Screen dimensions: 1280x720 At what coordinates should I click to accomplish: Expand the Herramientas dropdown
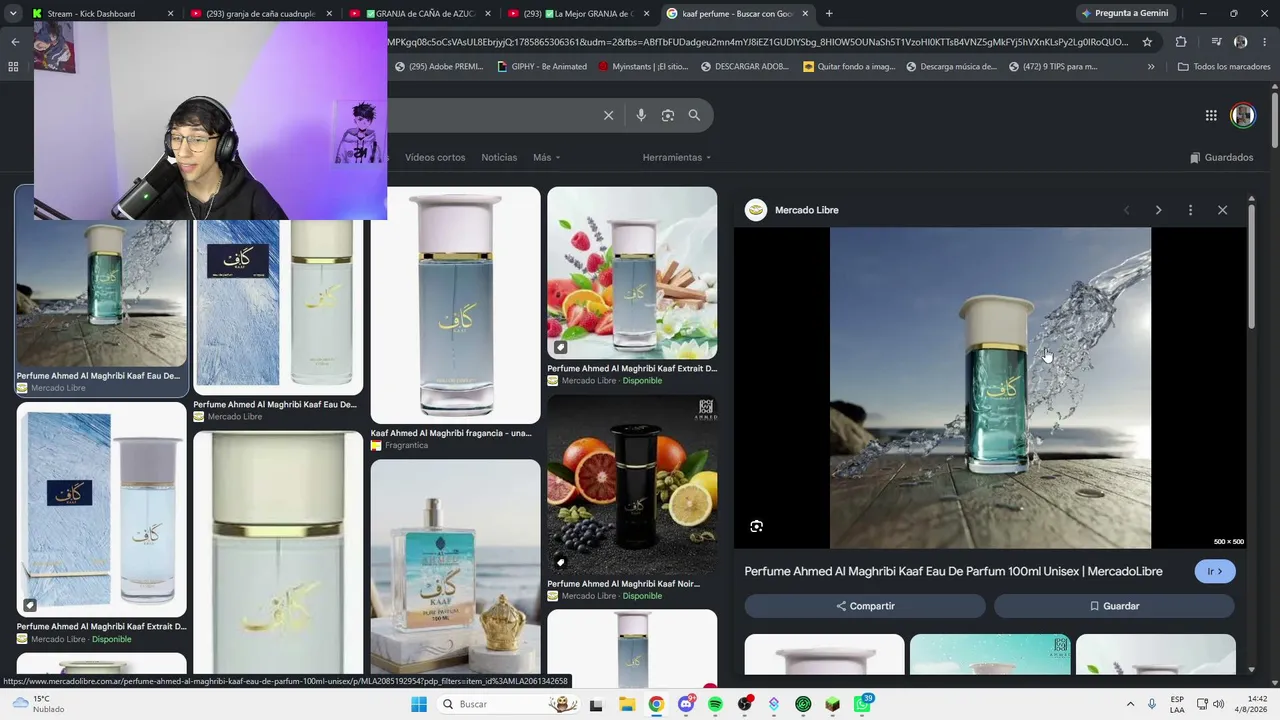coord(677,157)
